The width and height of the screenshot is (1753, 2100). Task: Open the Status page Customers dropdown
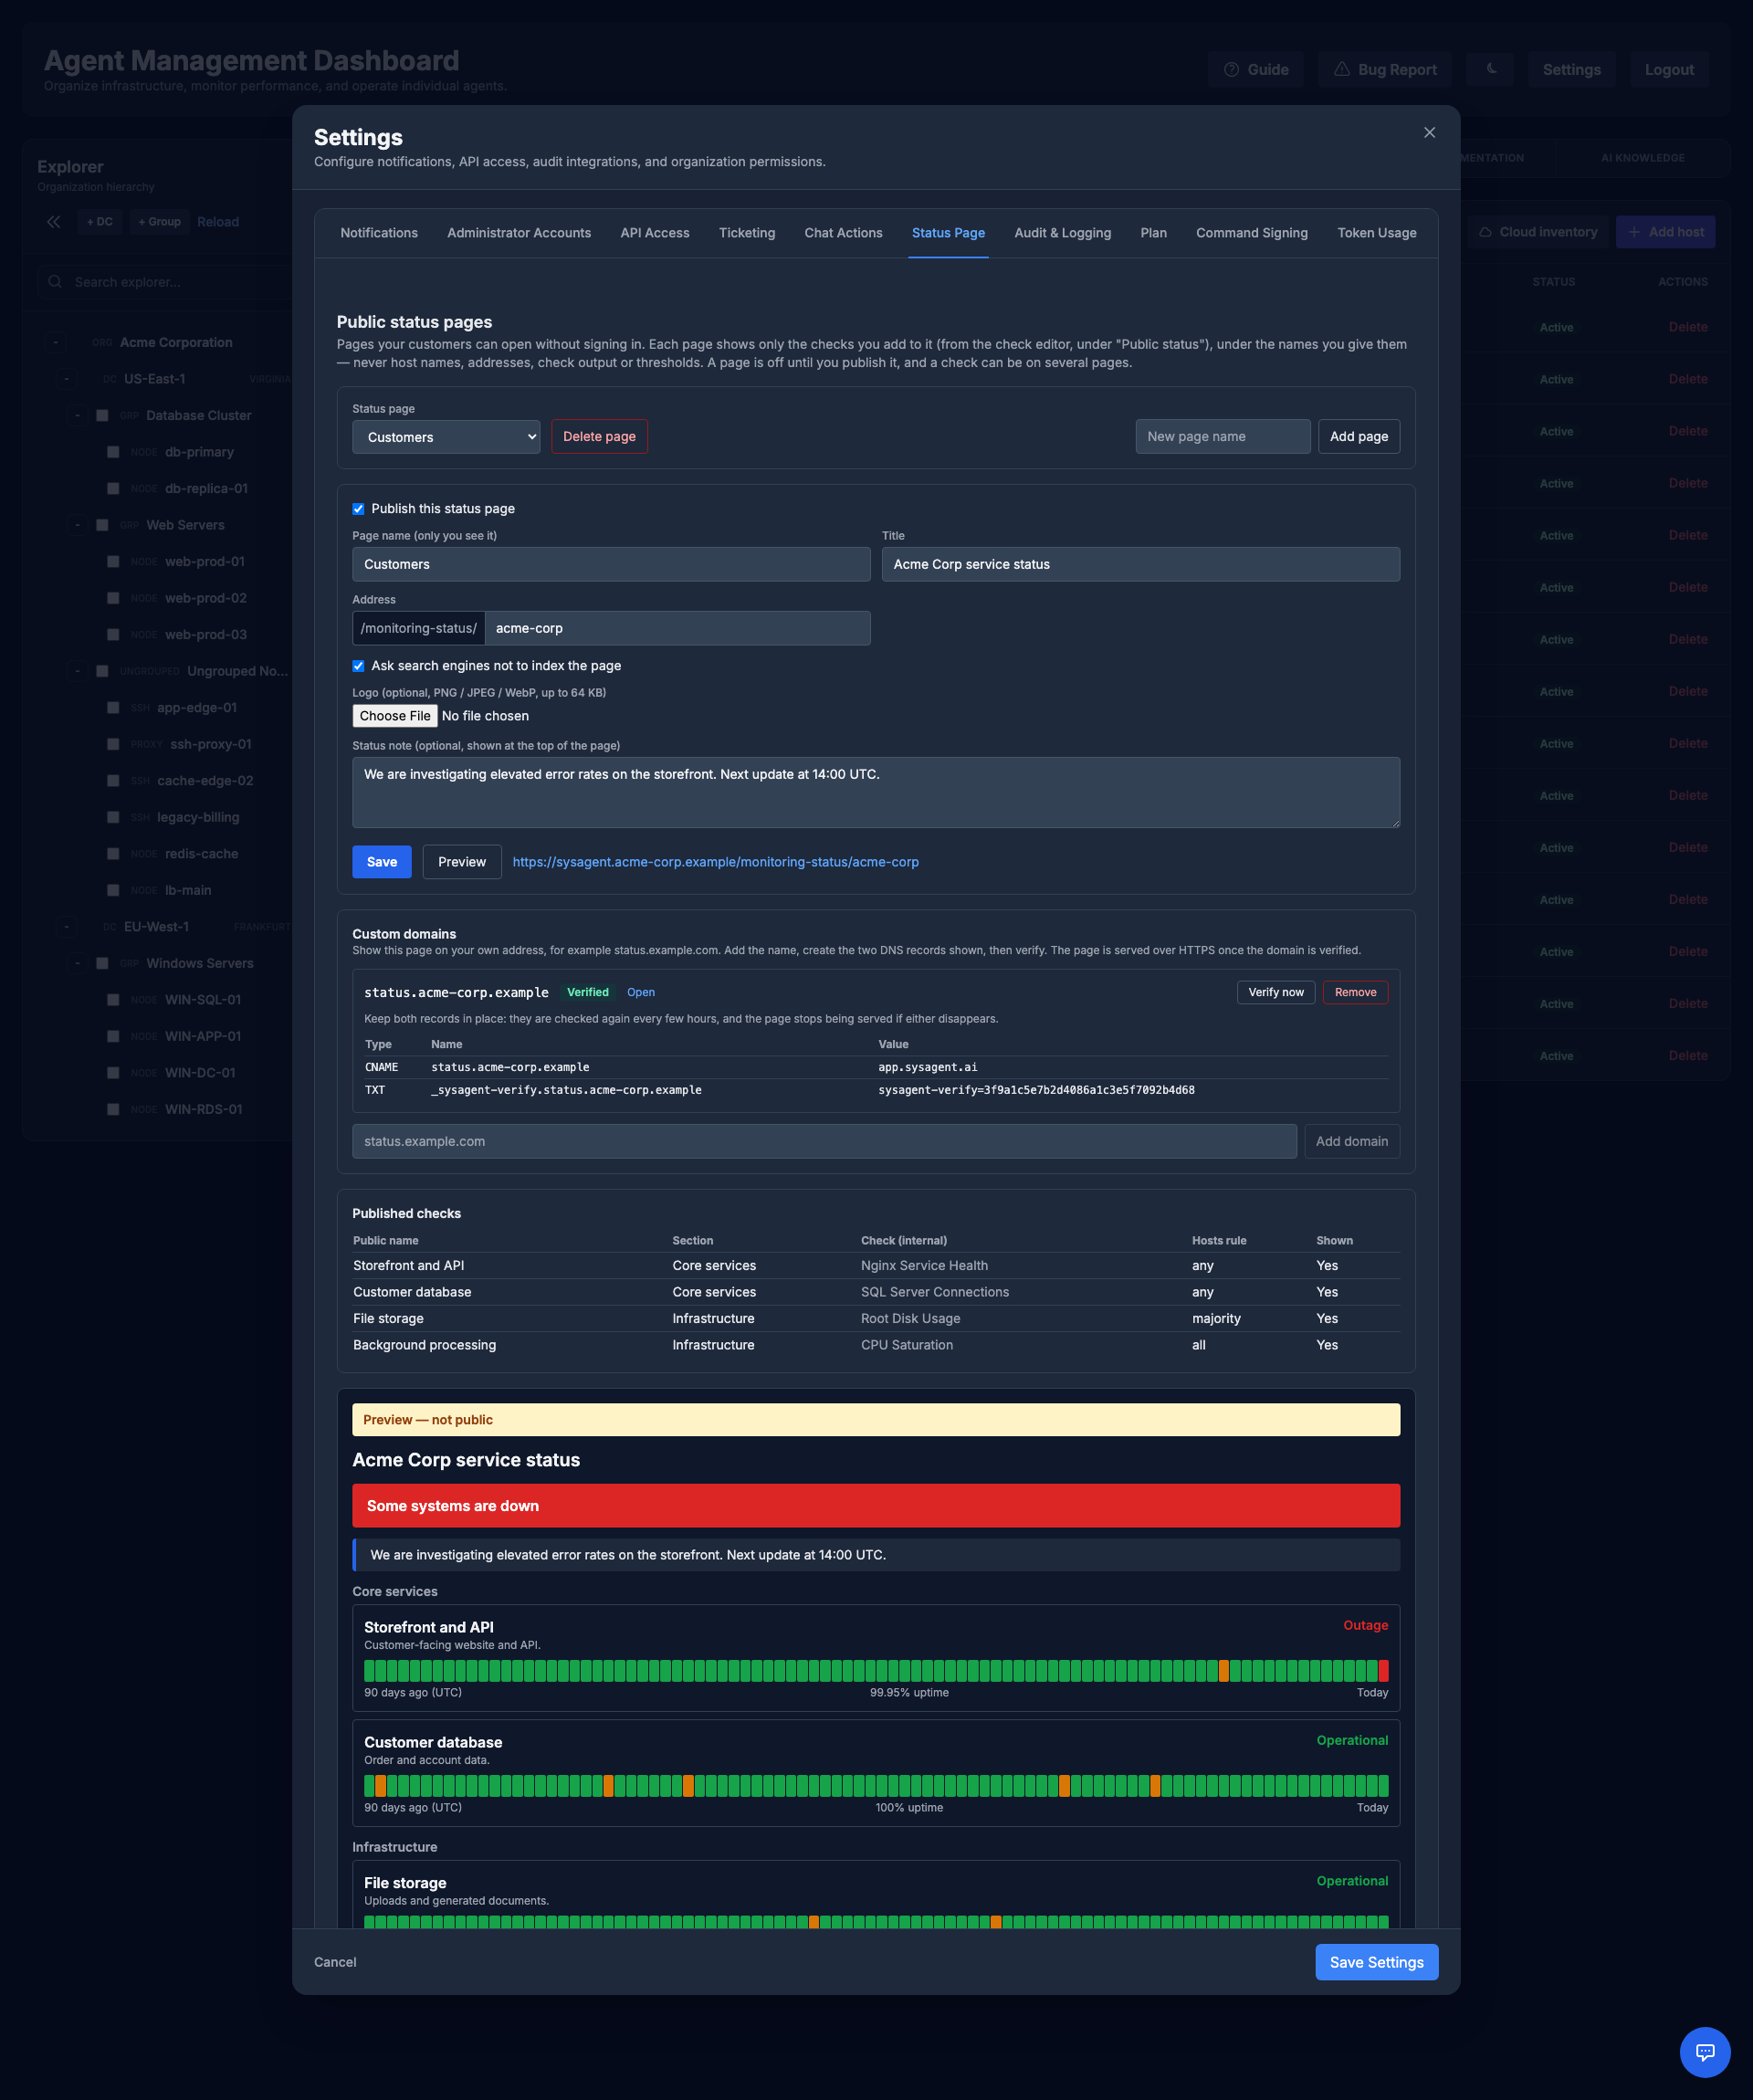click(x=446, y=437)
